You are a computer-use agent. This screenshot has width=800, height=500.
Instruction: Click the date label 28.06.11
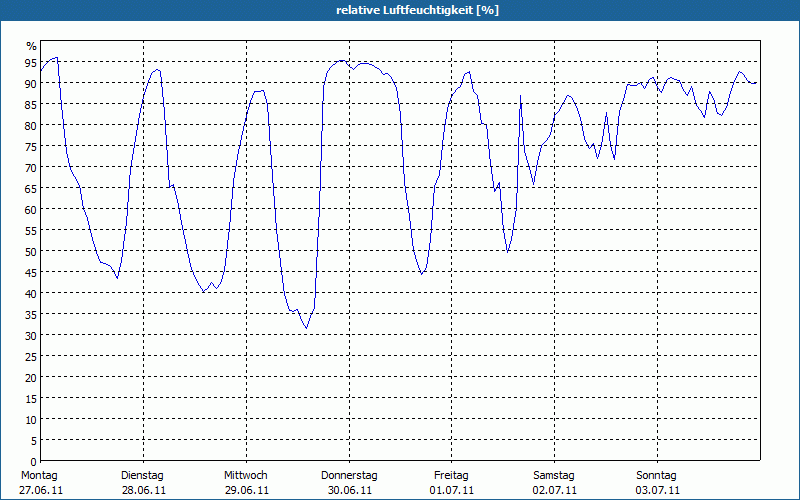coord(144,491)
